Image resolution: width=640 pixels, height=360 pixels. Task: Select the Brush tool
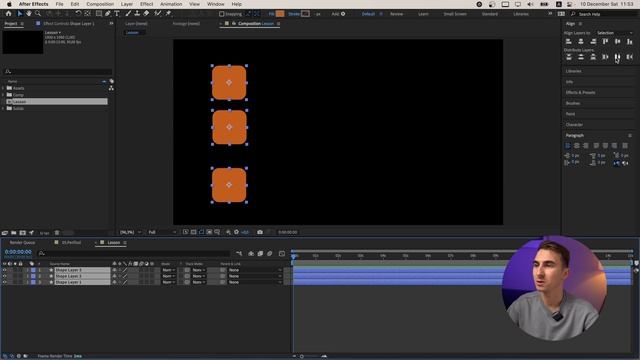click(x=128, y=14)
